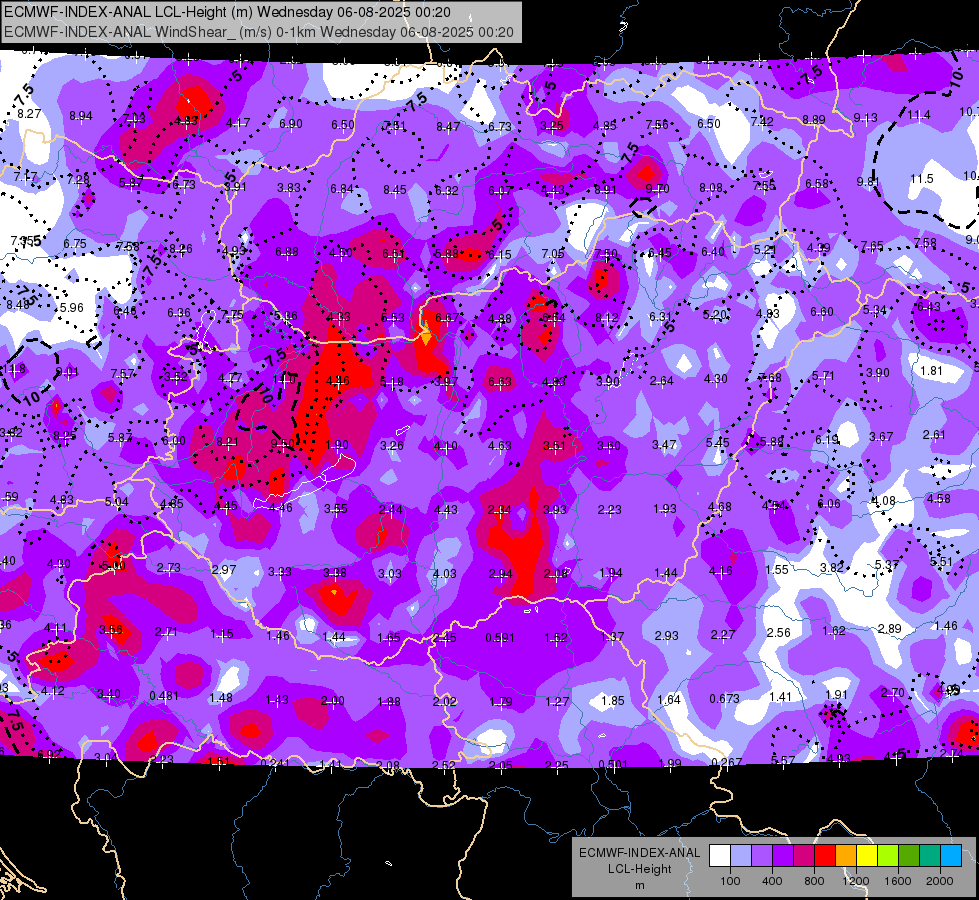Click the grid value '5.71'

pyautogui.click(x=823, y=375)
